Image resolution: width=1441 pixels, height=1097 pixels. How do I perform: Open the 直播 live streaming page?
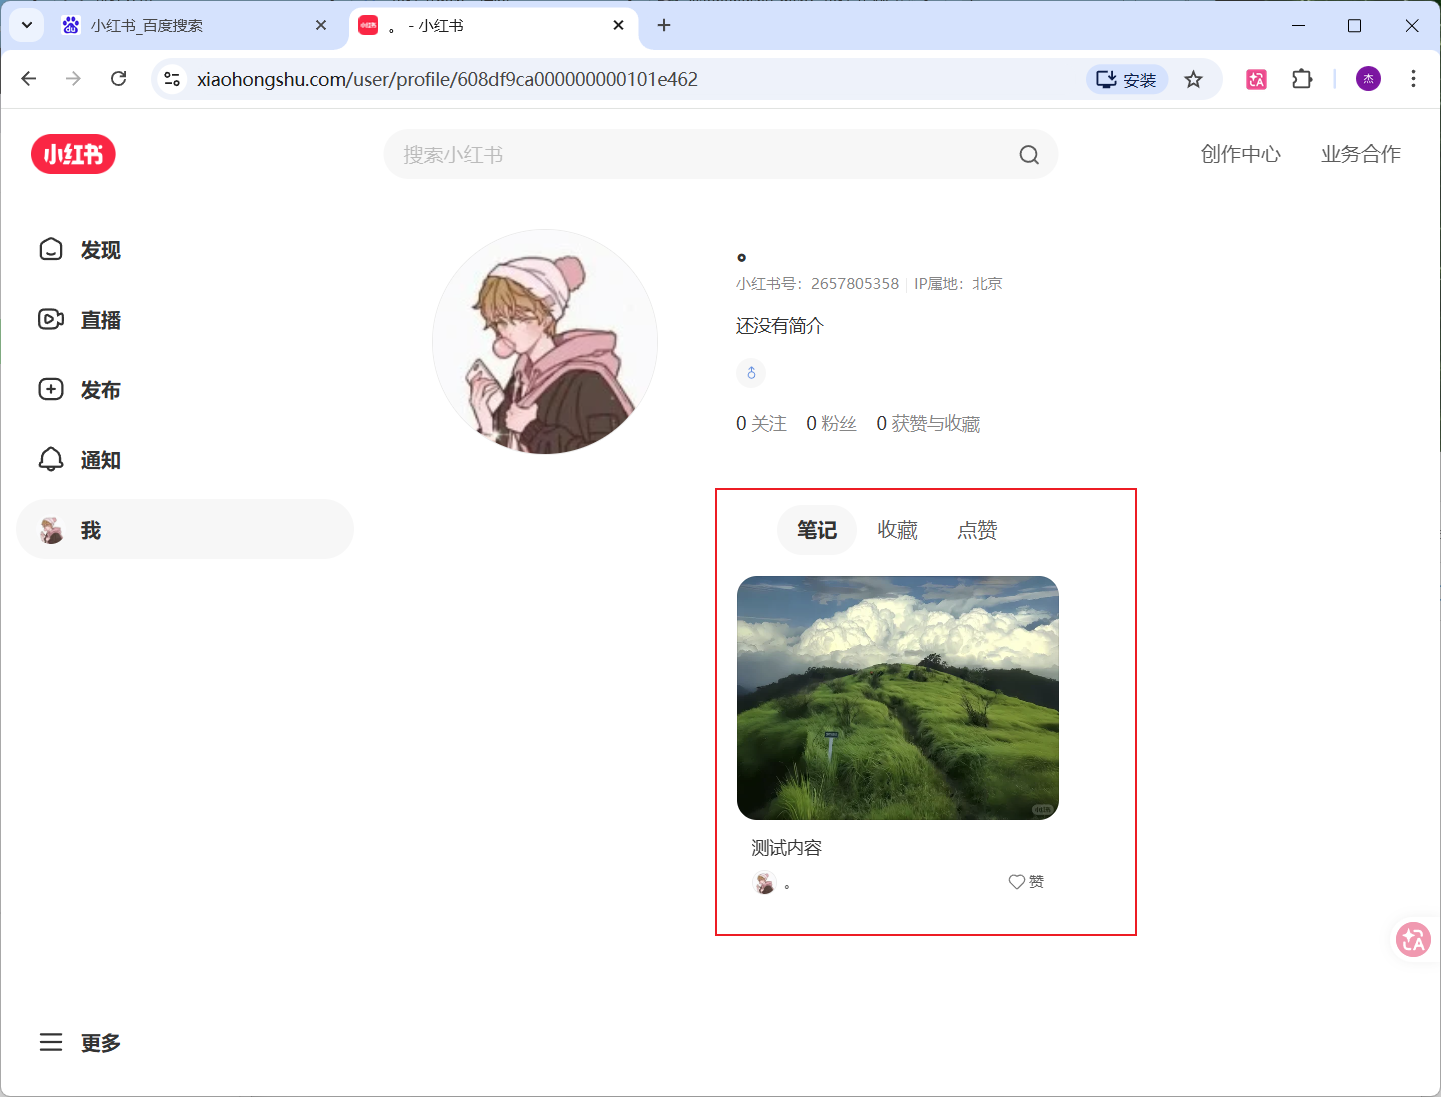point(80,320)
